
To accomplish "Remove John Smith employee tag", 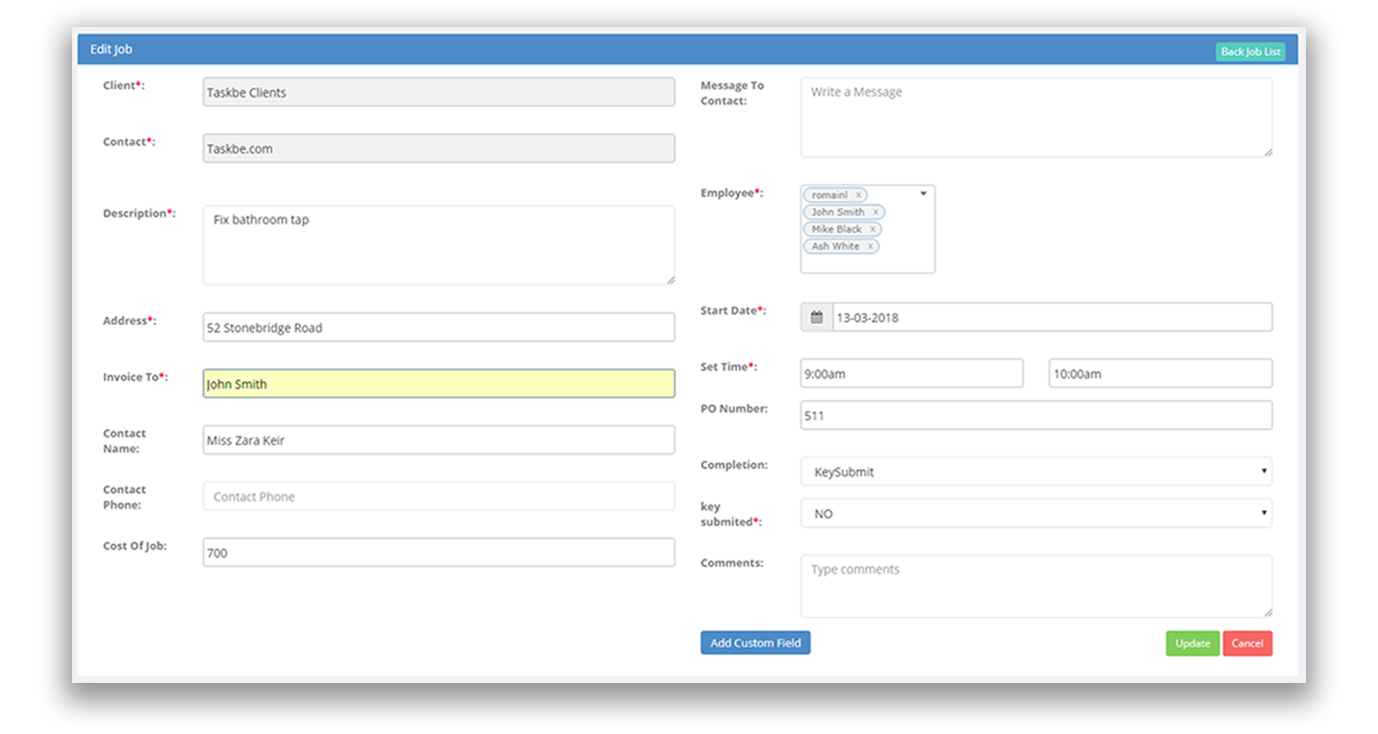I will coord(875,212).
